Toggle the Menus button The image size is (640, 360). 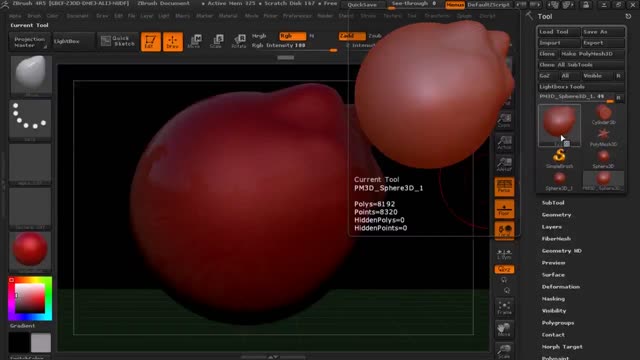click(455, 5)
